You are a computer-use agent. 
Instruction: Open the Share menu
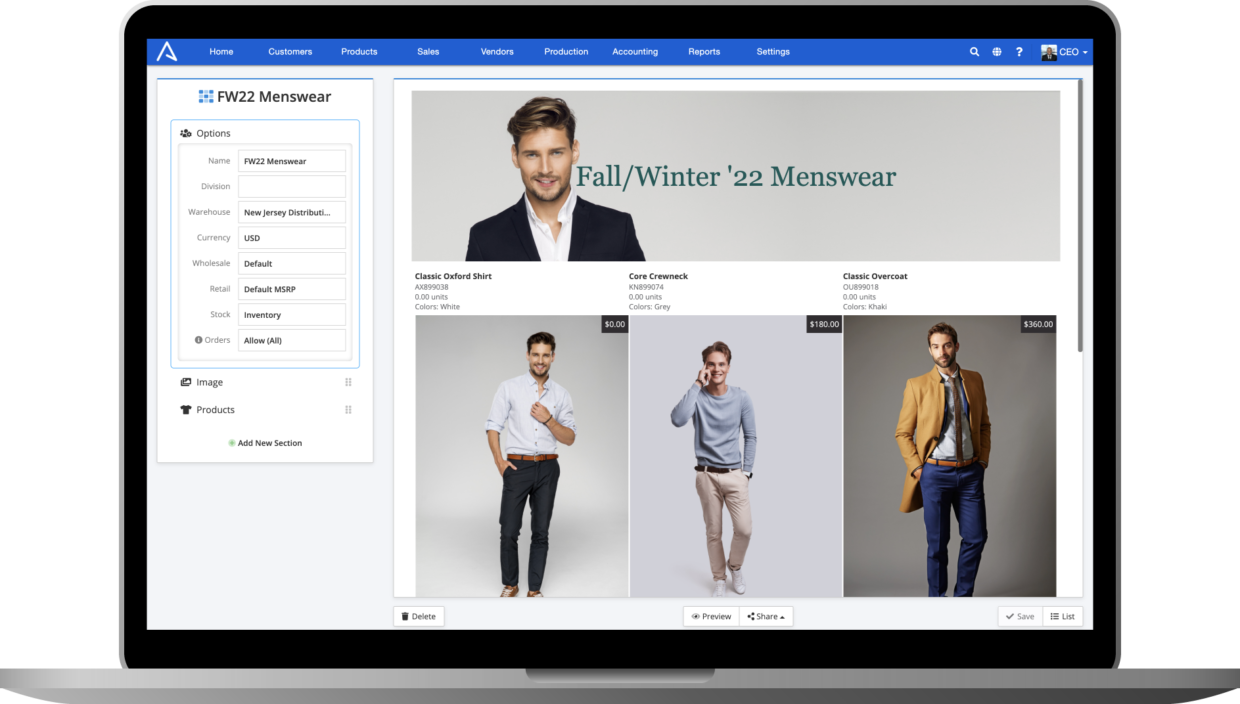click(x=766, y=616)
